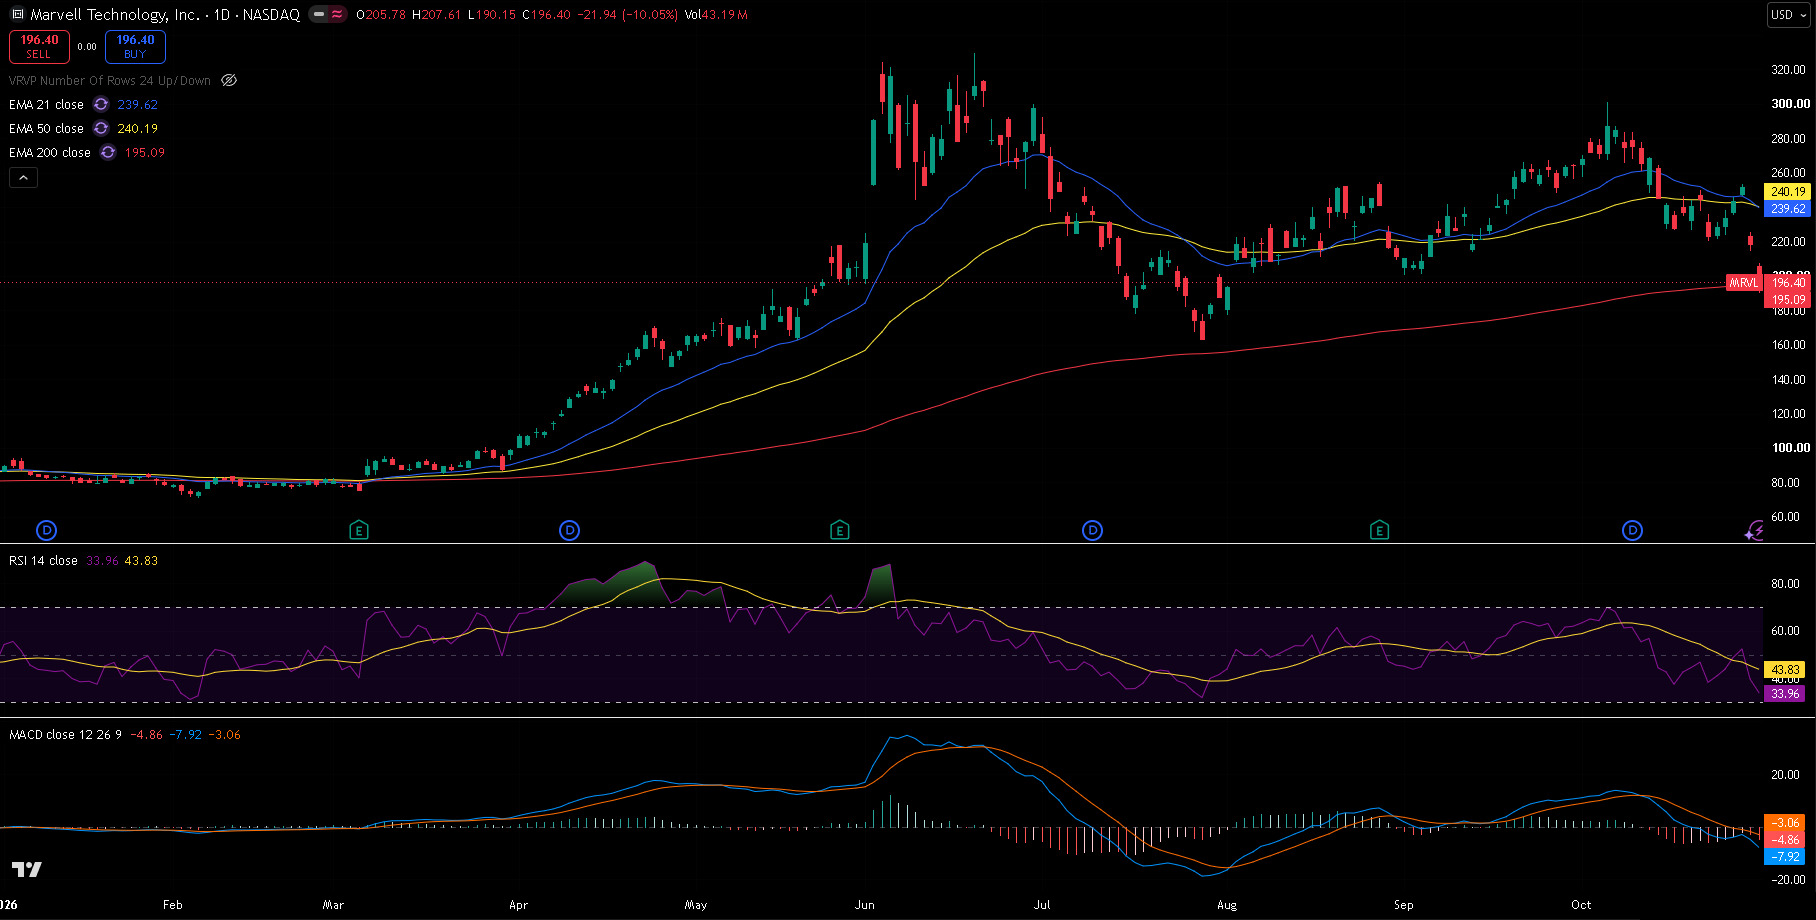Viewport: 1816px width, 920px height.
Task: Click the blue 196.40 BUY button
Action: coord(135,46)
